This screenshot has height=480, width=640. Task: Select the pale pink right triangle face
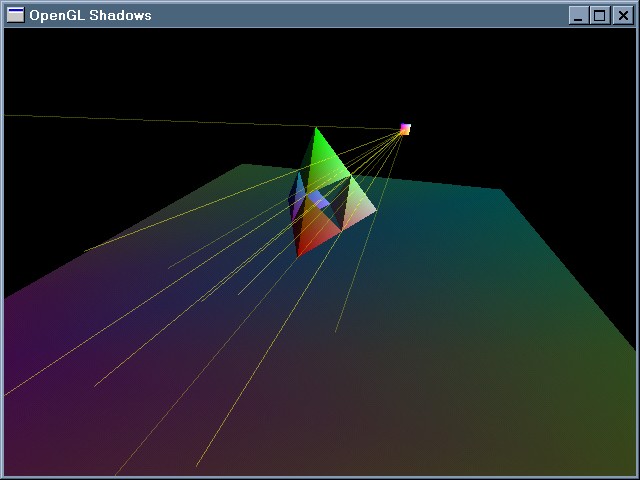tap(360, 206)
